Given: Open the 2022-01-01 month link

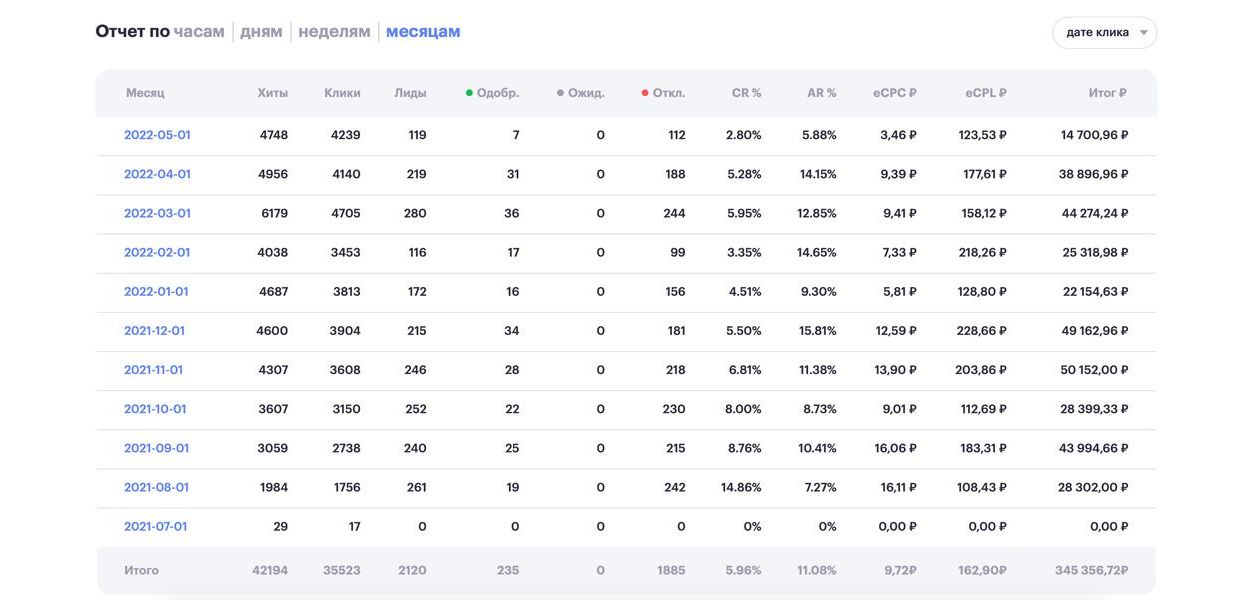Looking at the screenshot, I should click(x=156, y=292).
